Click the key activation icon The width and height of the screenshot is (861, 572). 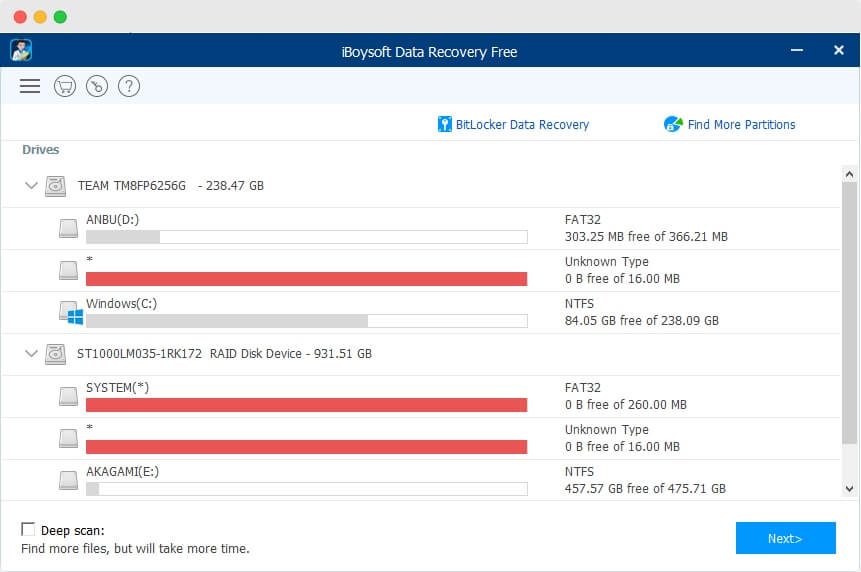(97, 86)
